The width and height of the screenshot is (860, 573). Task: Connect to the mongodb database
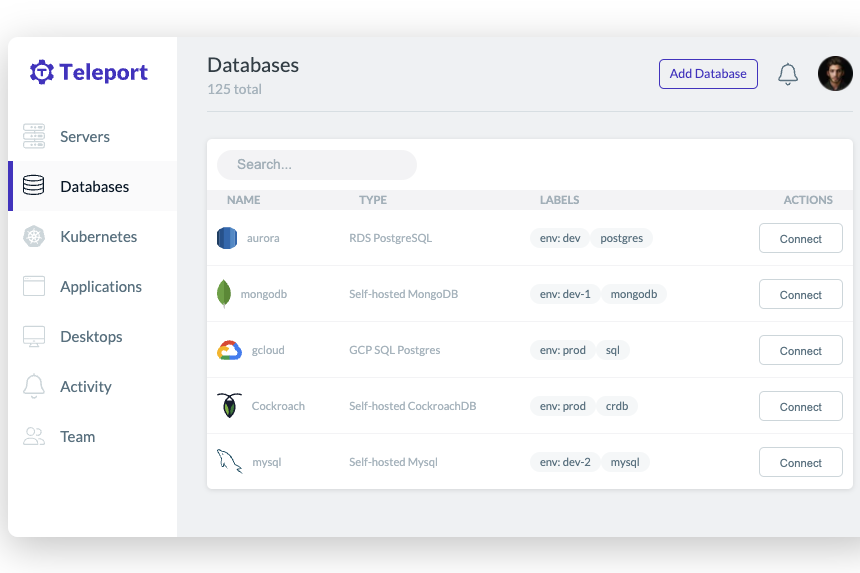(801, 294)
